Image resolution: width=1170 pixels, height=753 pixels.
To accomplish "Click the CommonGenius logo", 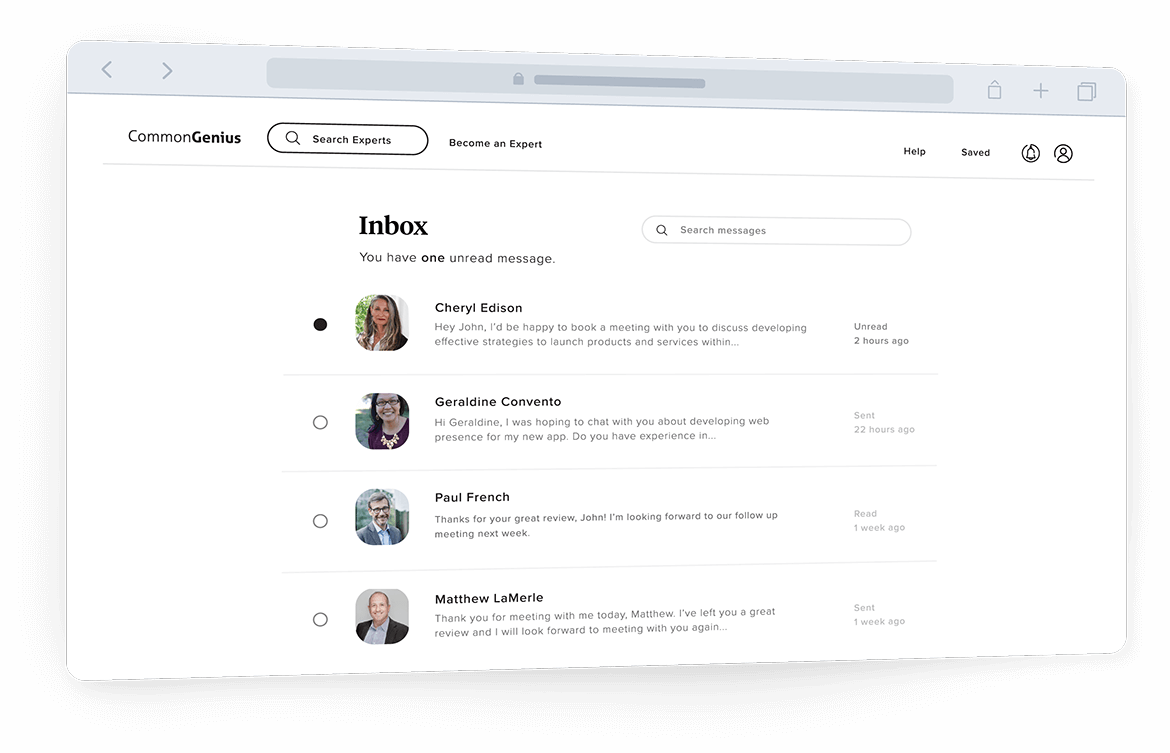I will (x=184, y=137).
